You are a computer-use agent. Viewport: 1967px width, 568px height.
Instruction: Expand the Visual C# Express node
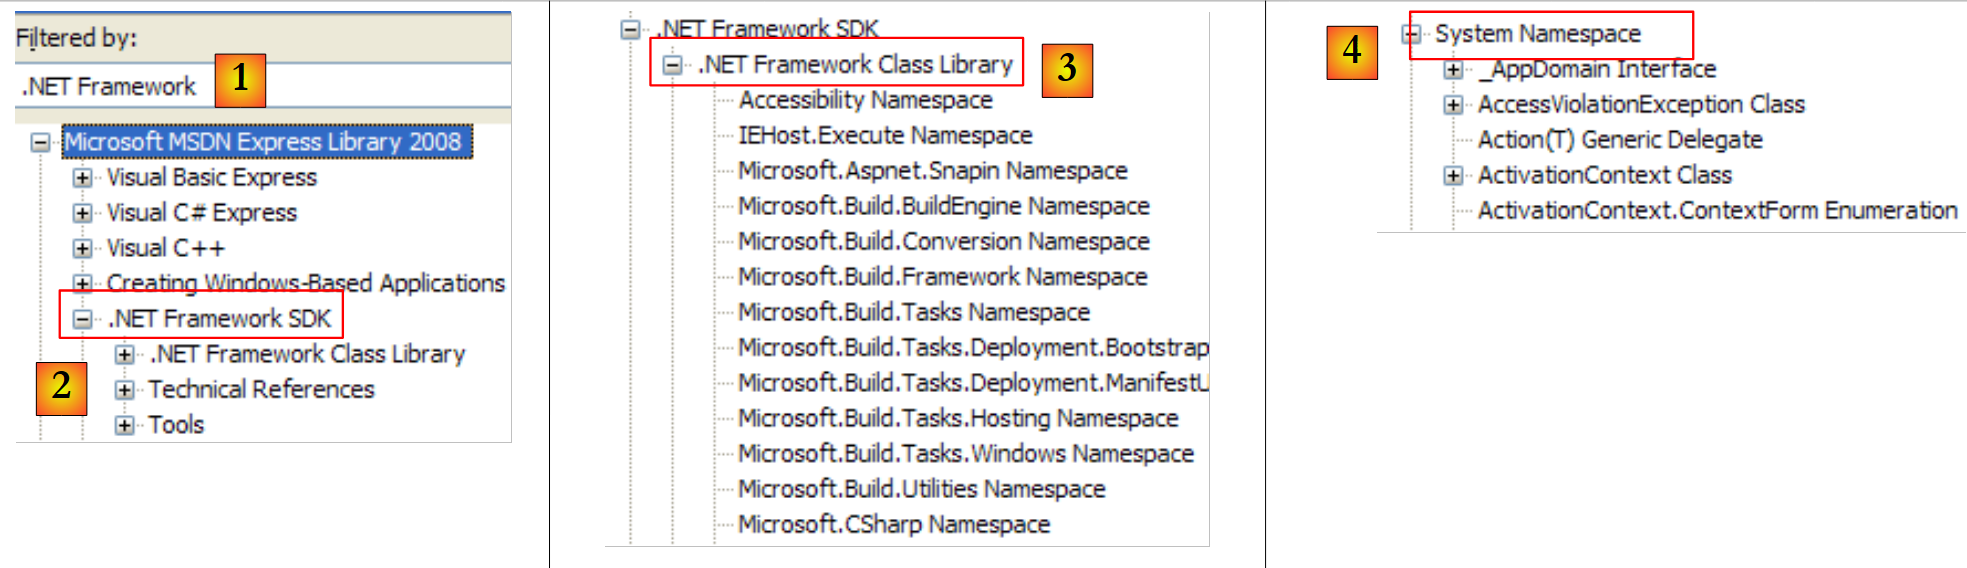pos(82,213)
